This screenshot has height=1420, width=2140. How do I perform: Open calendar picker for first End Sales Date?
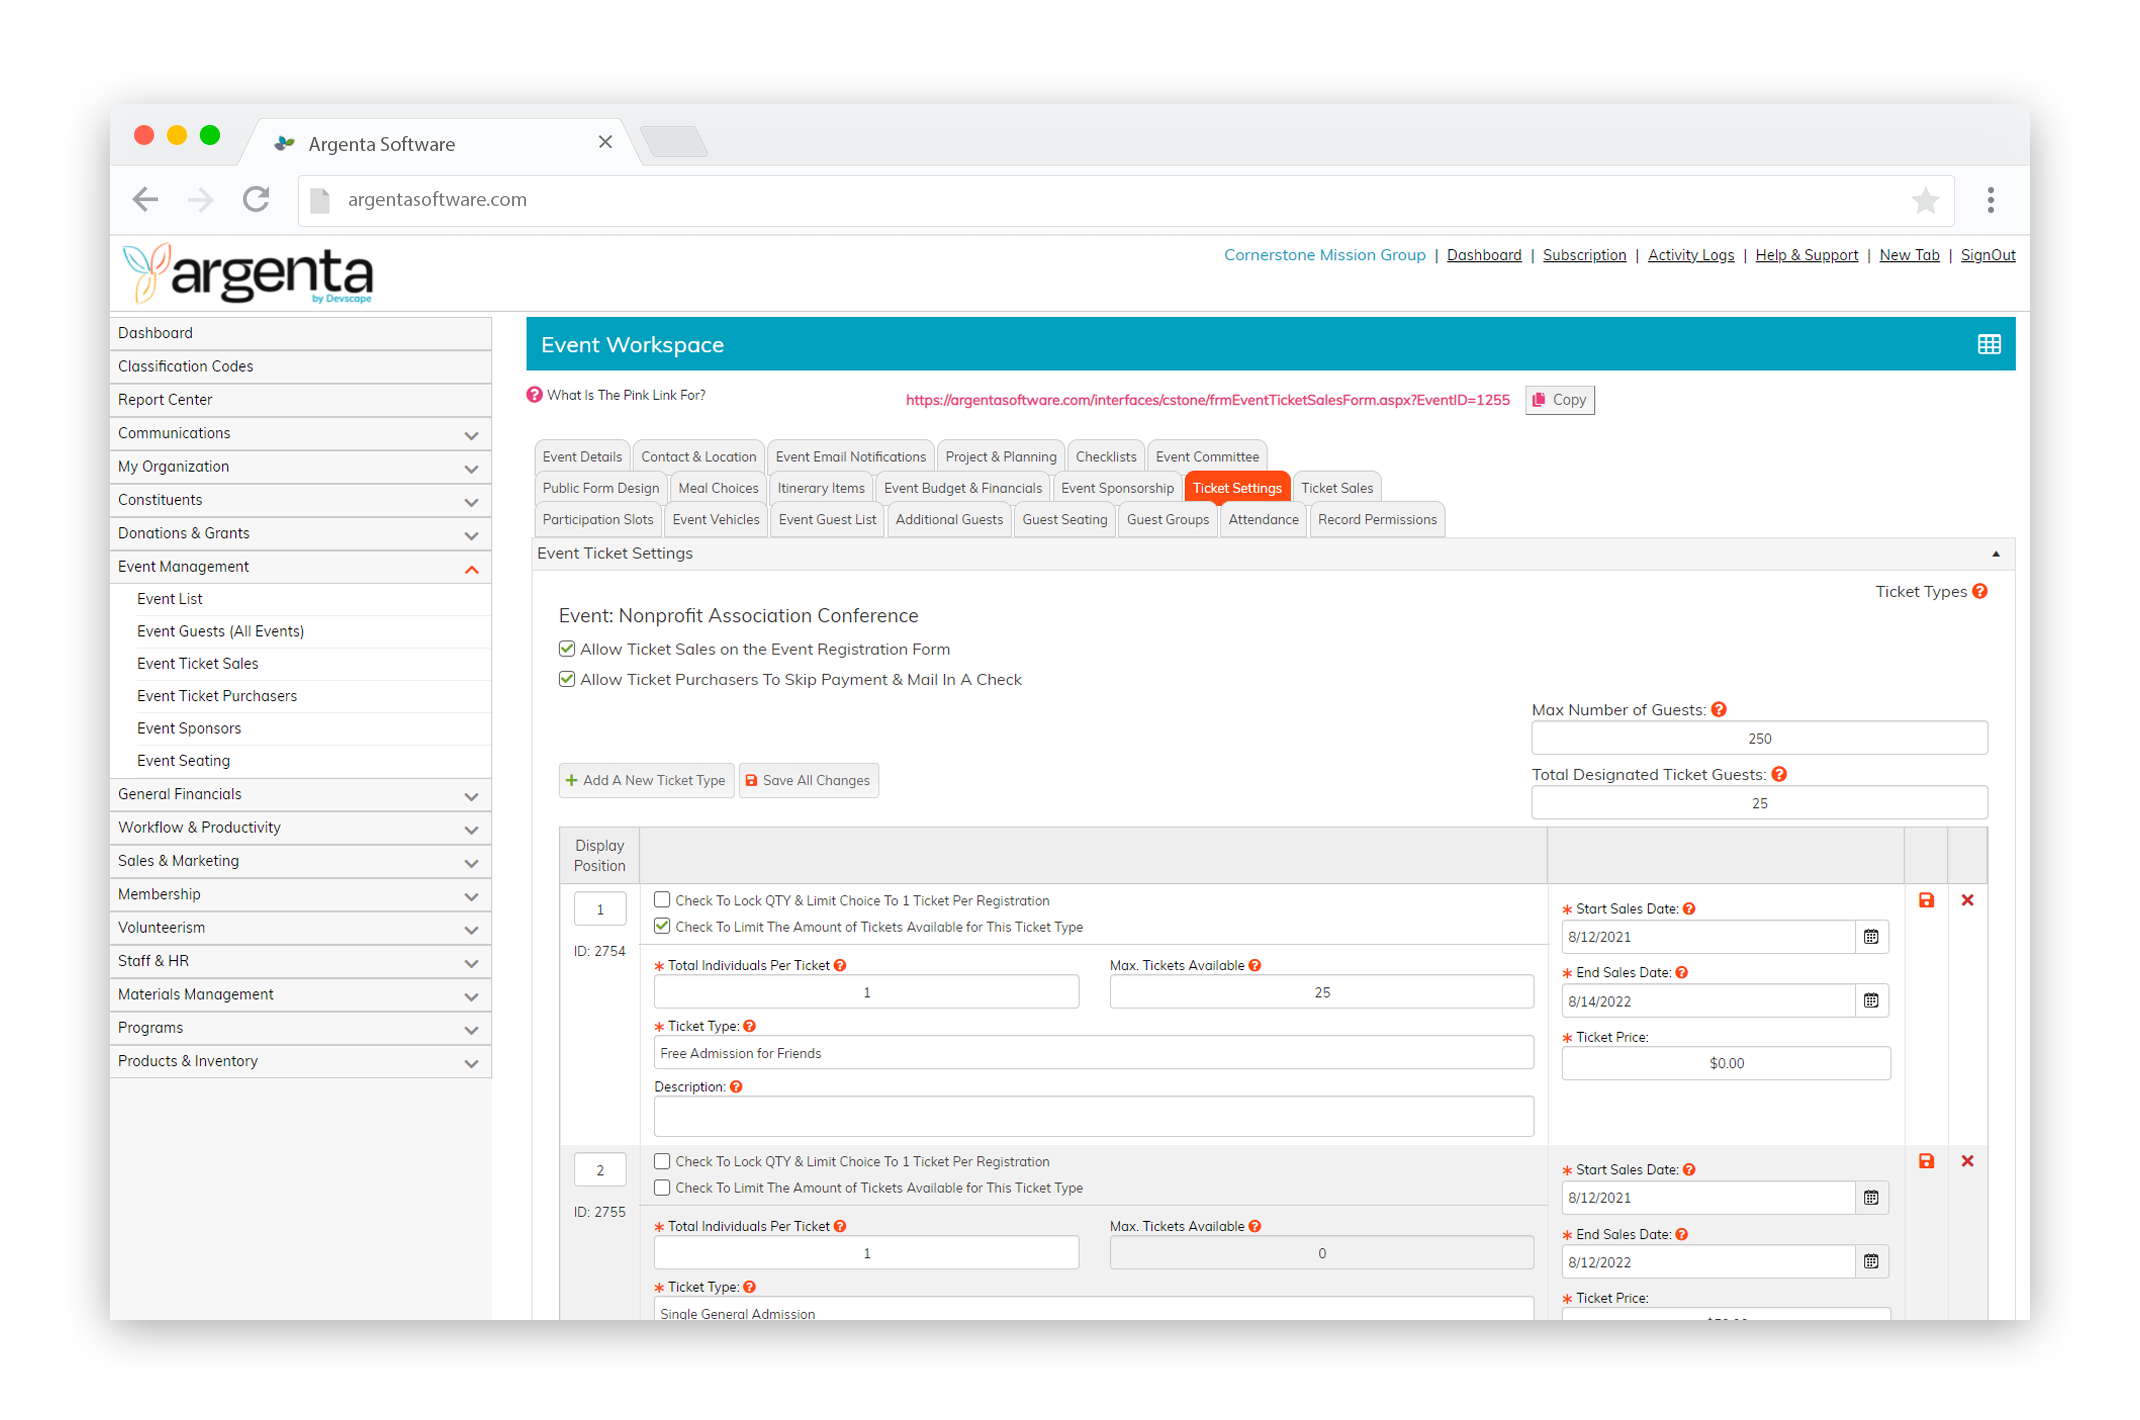(1871, 1001)
